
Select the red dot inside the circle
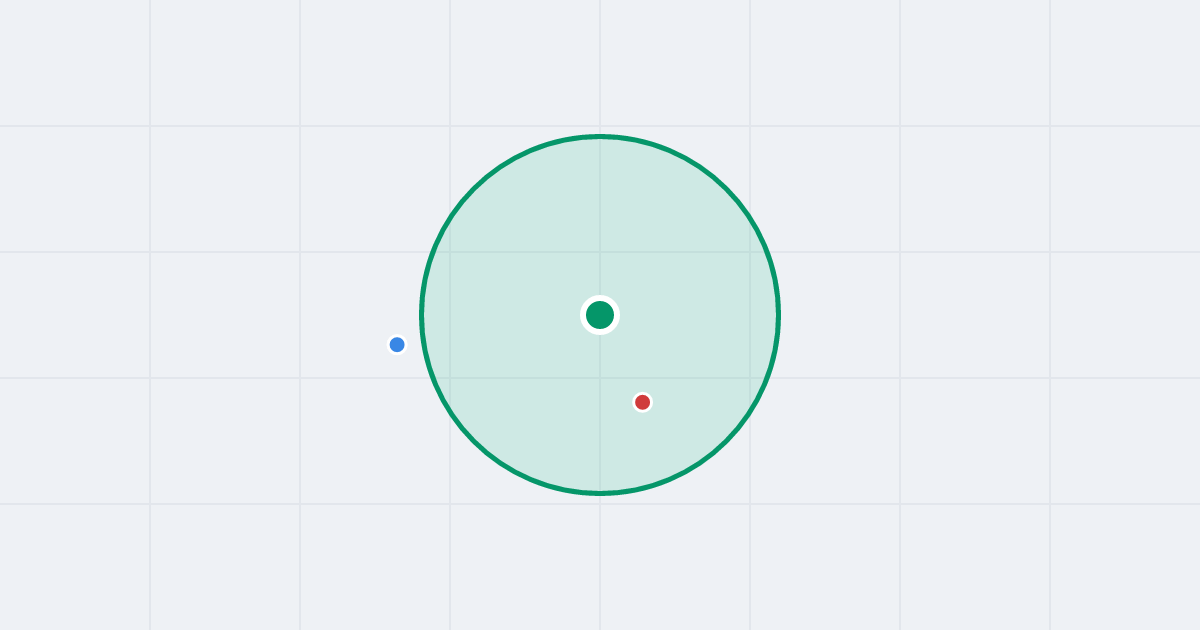642,402
